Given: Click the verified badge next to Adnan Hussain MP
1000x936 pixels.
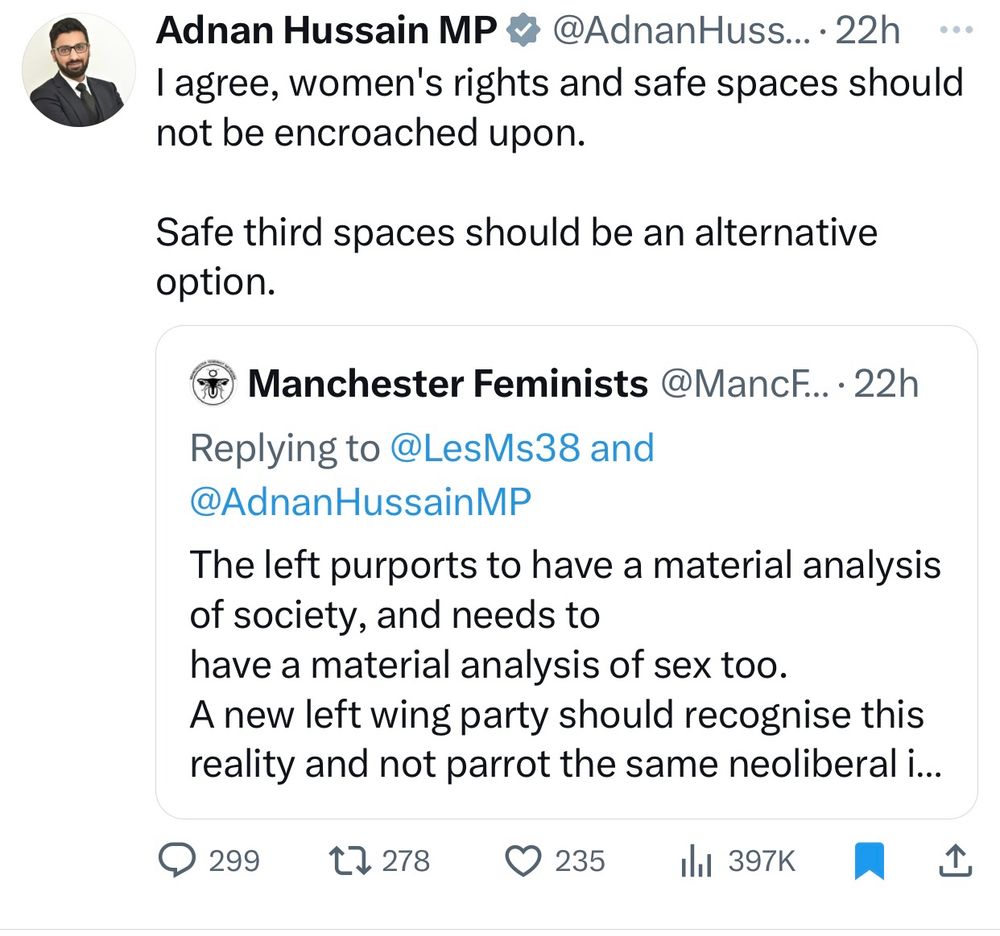Looking at the screenshot, I should 523,30.
